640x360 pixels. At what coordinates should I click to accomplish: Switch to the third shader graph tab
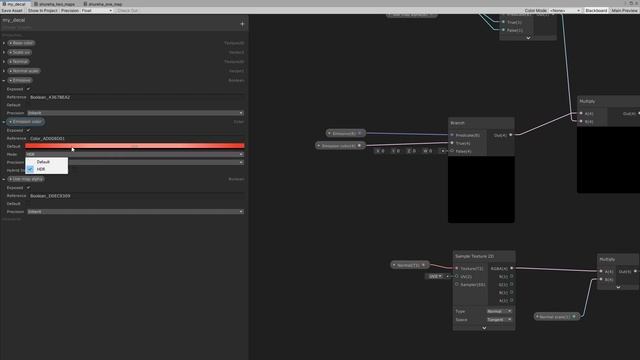coord(103,4)
